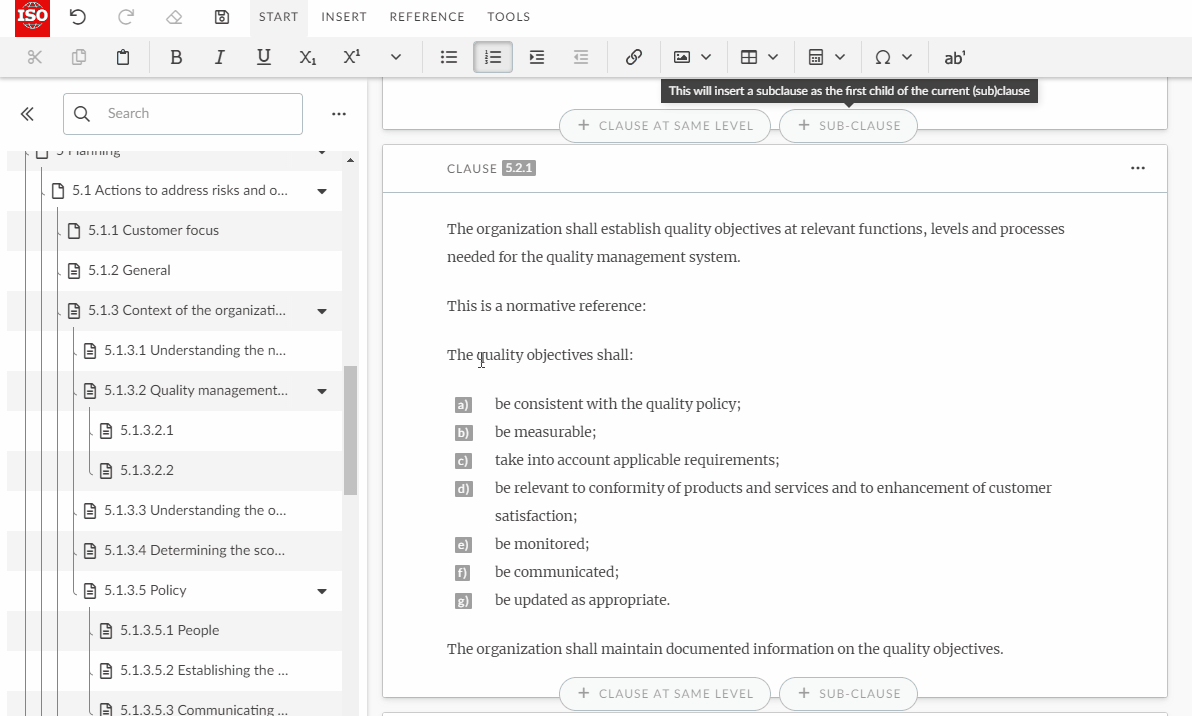Switch to the INSERT tab
The image size is (1192, 716).
point(344,17)
